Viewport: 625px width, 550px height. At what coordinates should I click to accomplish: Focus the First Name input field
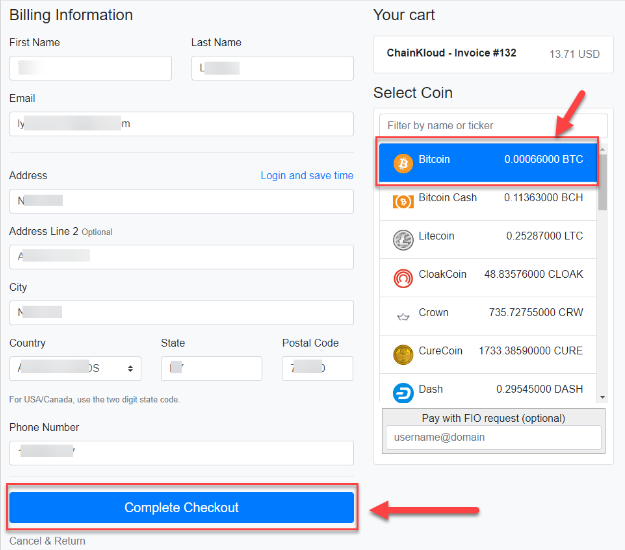coord(90,68)
